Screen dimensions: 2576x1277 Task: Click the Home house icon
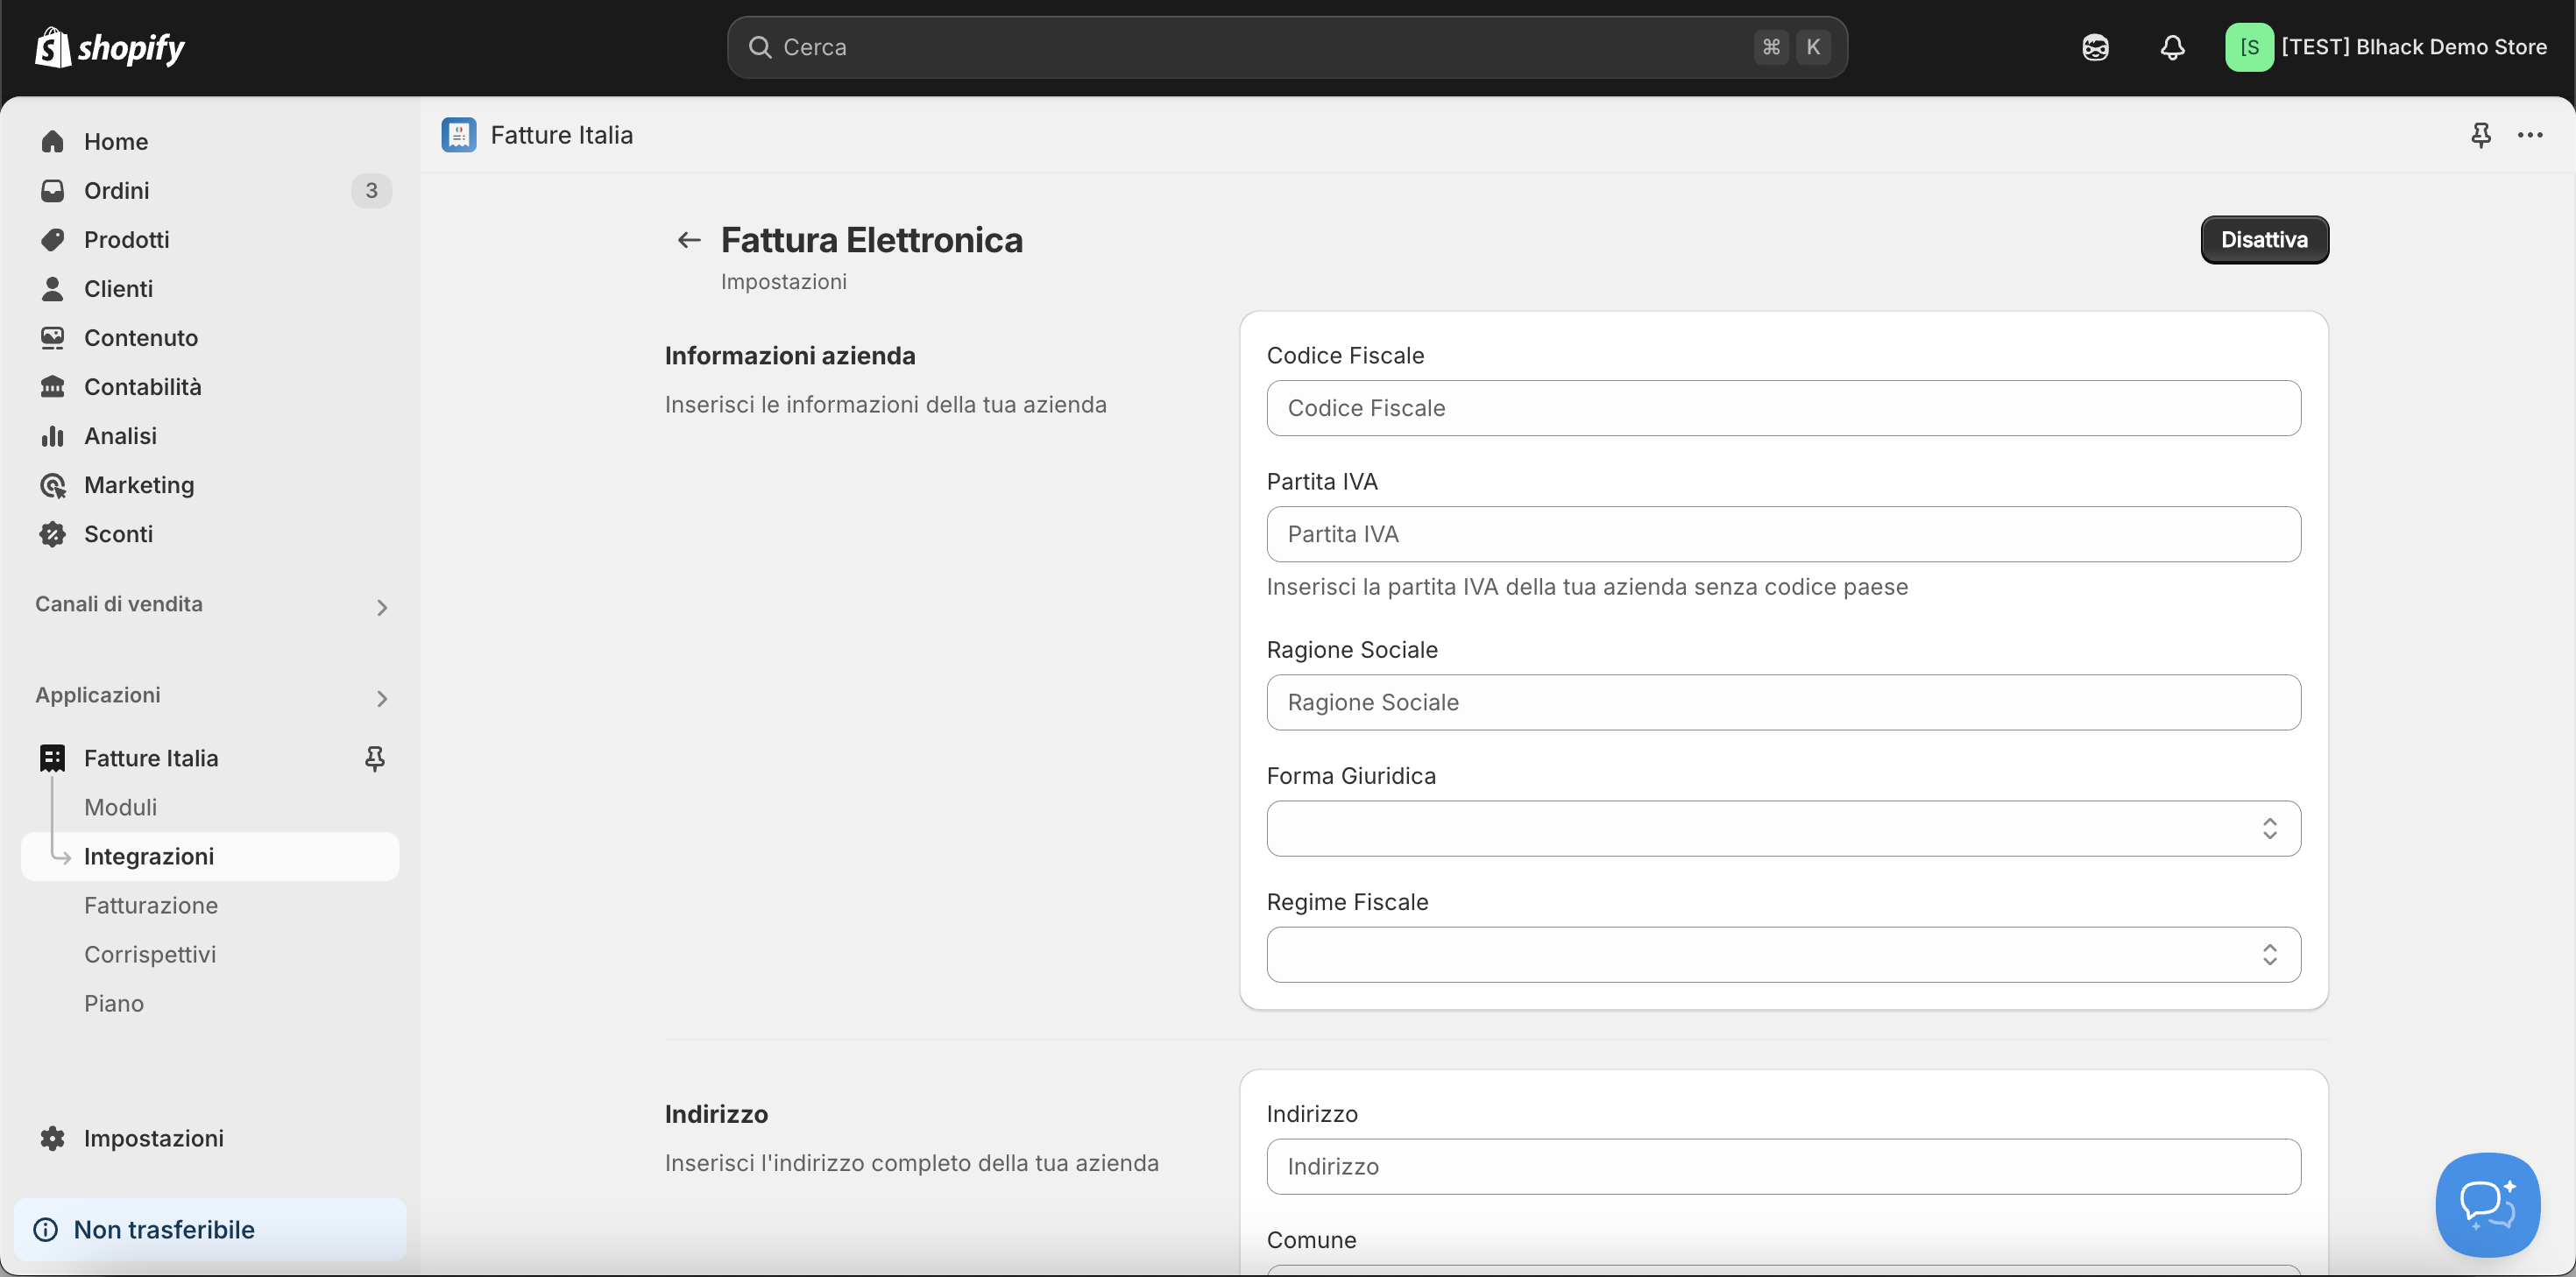pyautogui.click(x=53, y=141)
